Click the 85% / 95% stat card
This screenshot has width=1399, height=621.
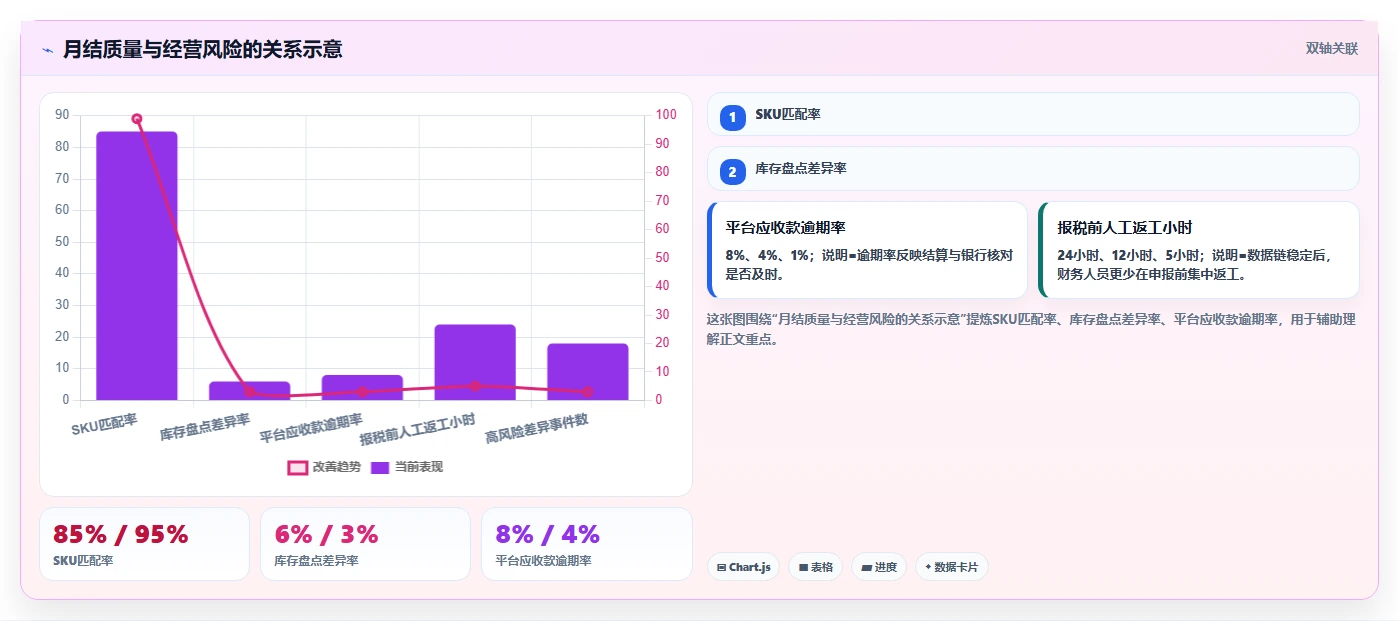[144, 544]
